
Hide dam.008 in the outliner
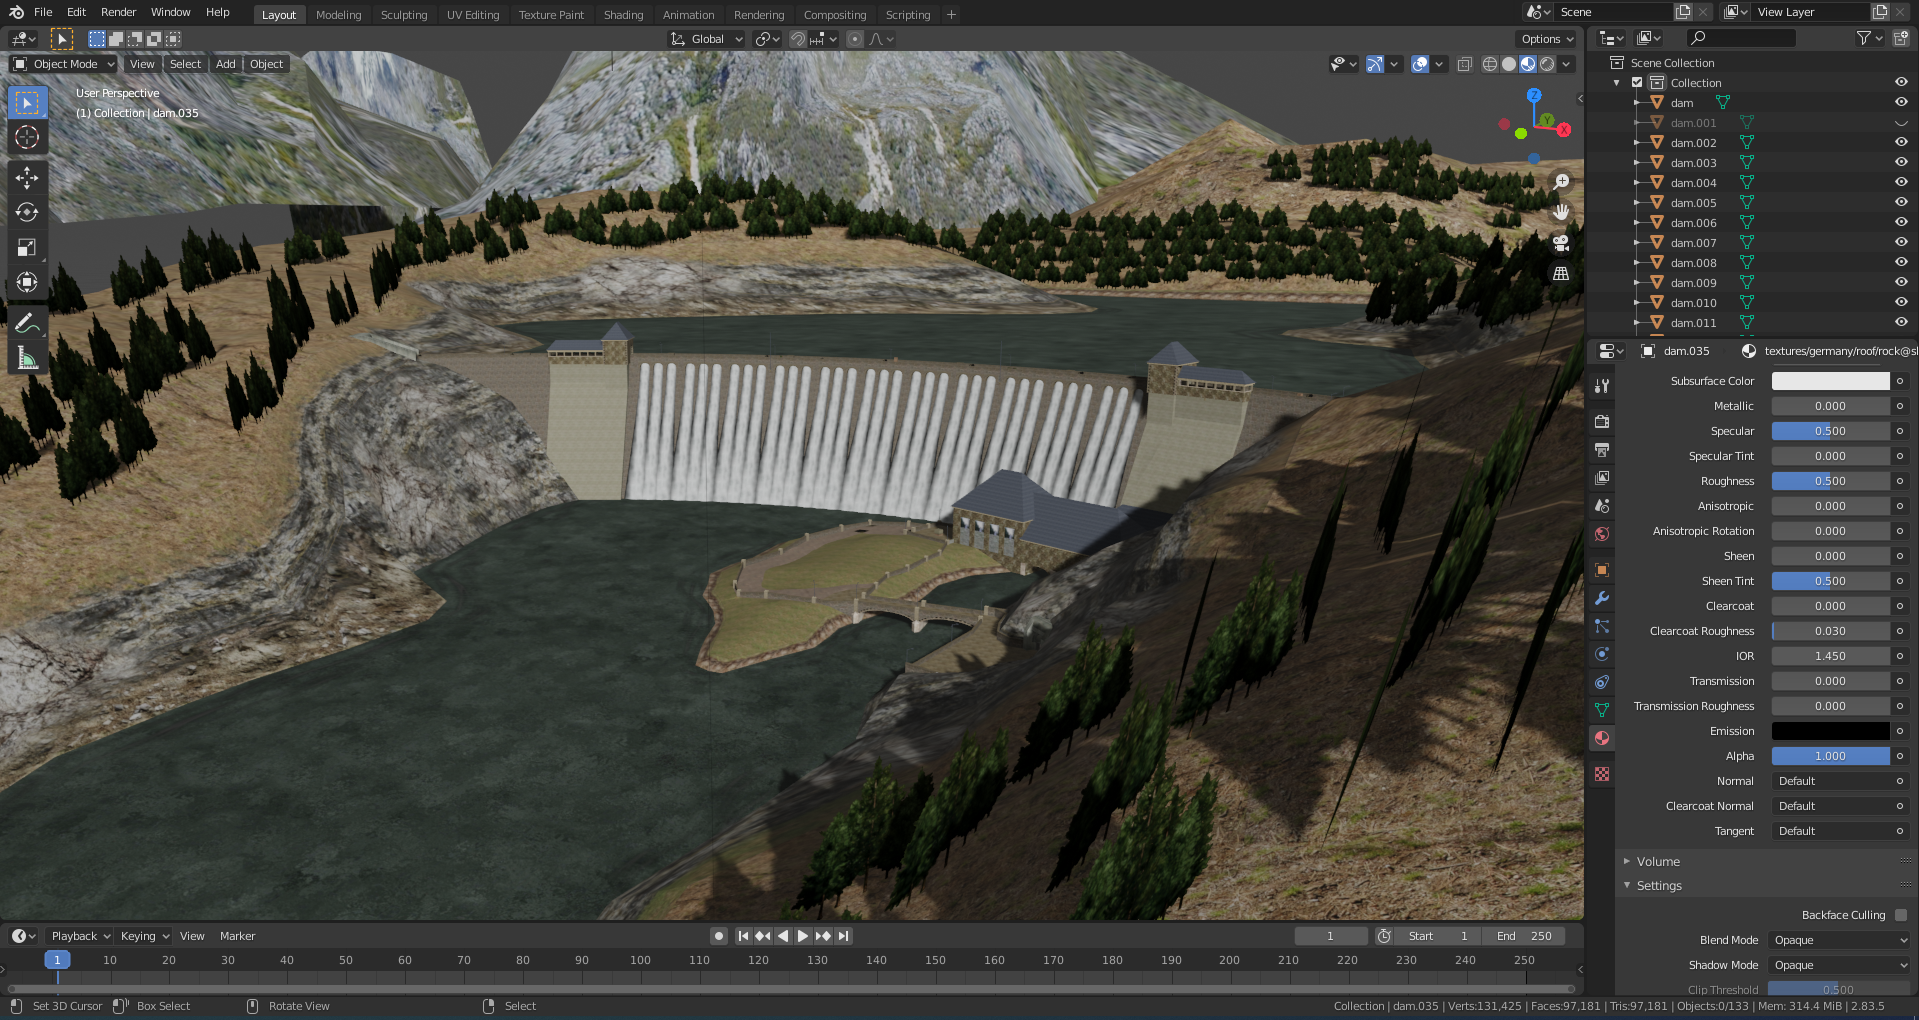point(1901,263)
